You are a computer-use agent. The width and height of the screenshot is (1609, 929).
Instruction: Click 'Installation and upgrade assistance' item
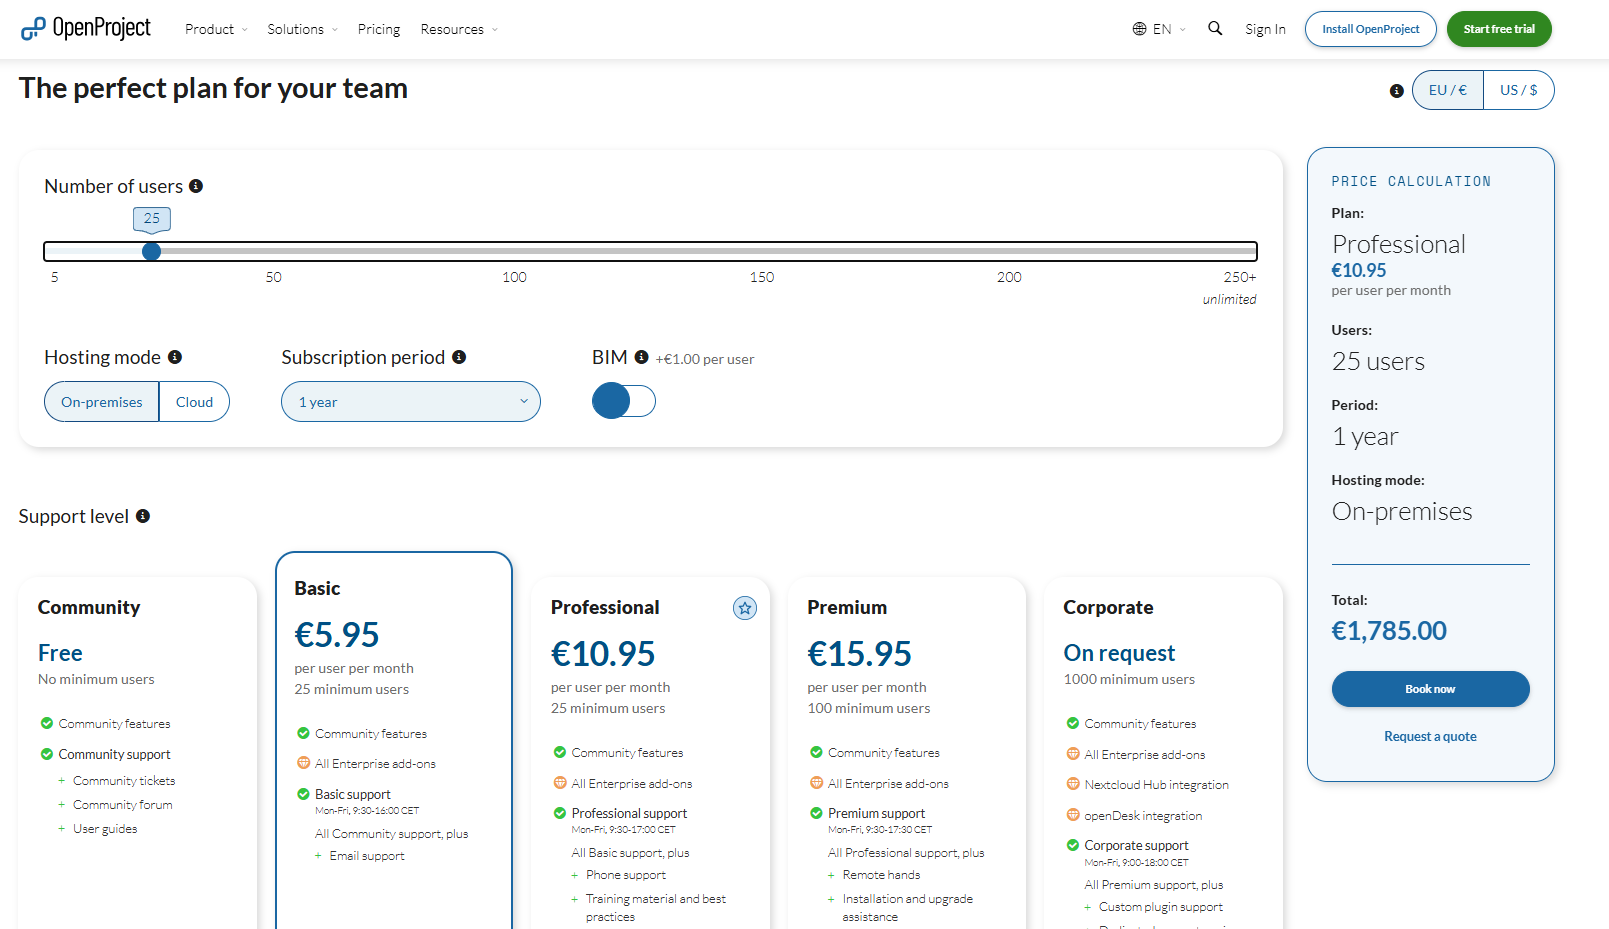pos(907,908)
